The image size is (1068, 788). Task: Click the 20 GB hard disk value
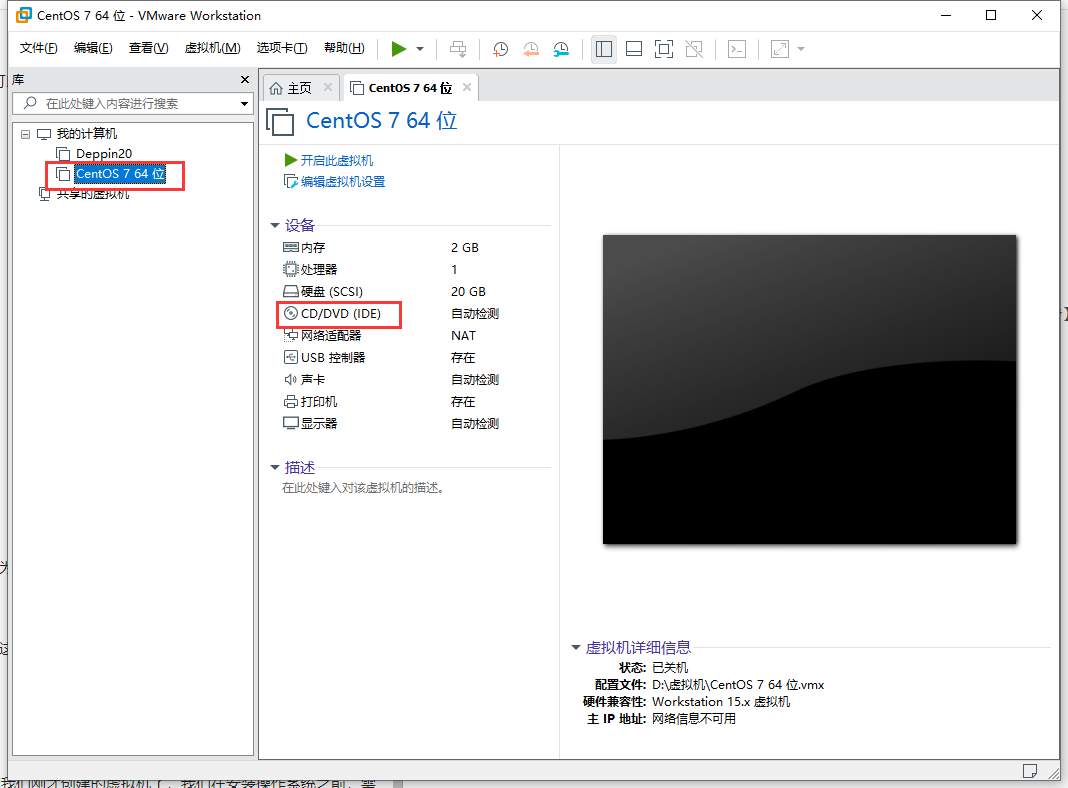coord(468,291)
